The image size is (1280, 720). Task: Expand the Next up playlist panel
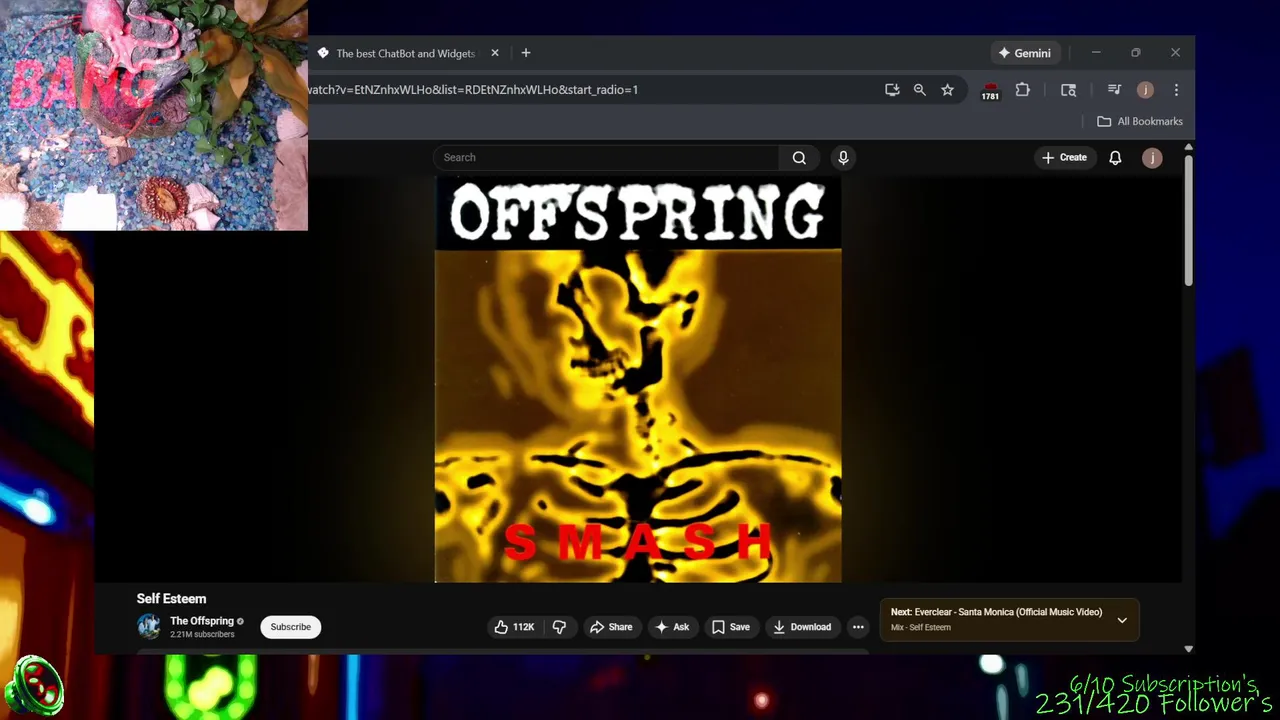point(1122,620)
